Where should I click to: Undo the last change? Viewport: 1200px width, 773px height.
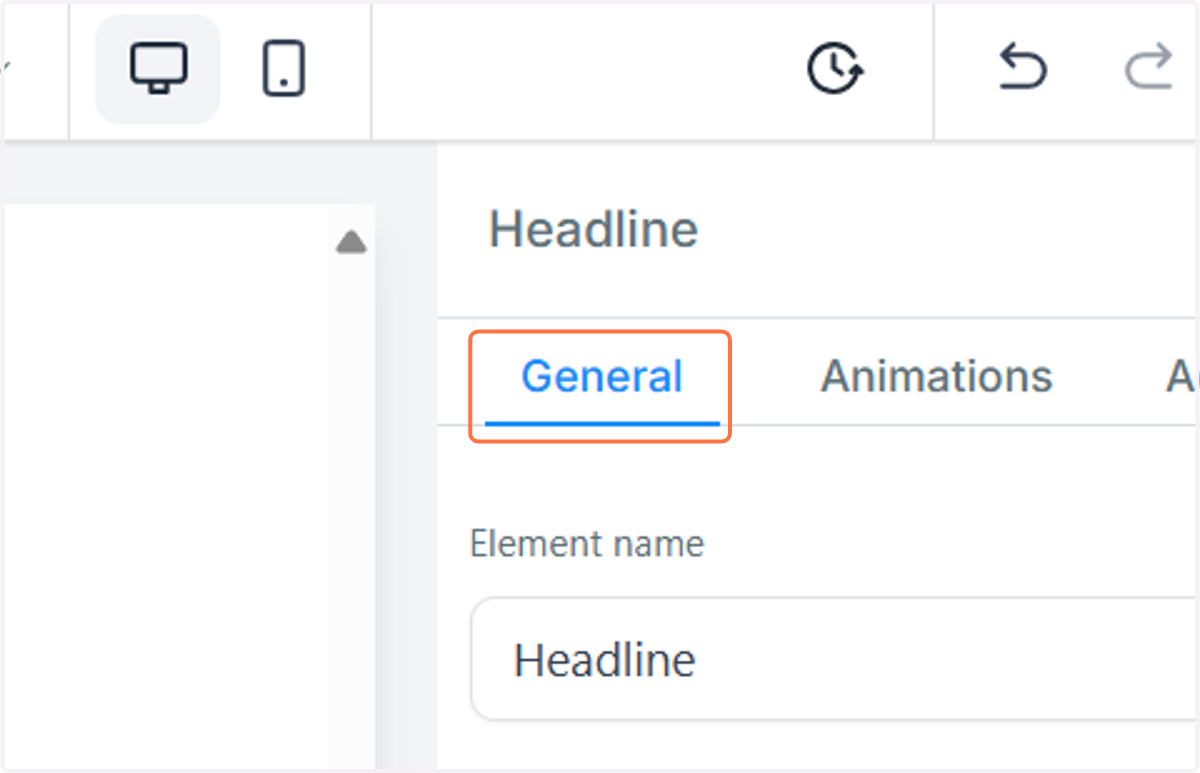[x=1022, y=69]
